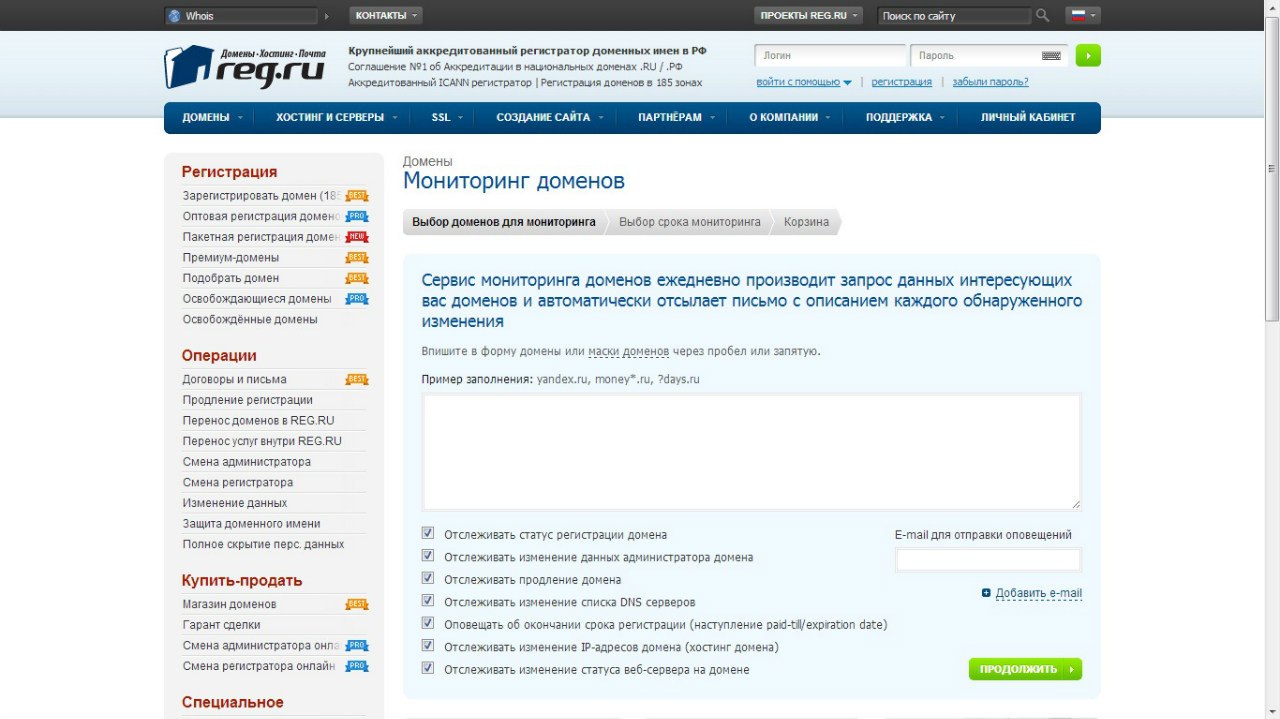This screenshot has height=719, width=1280.
Task: Click the маски доменов link
Action: click(628, 351)
